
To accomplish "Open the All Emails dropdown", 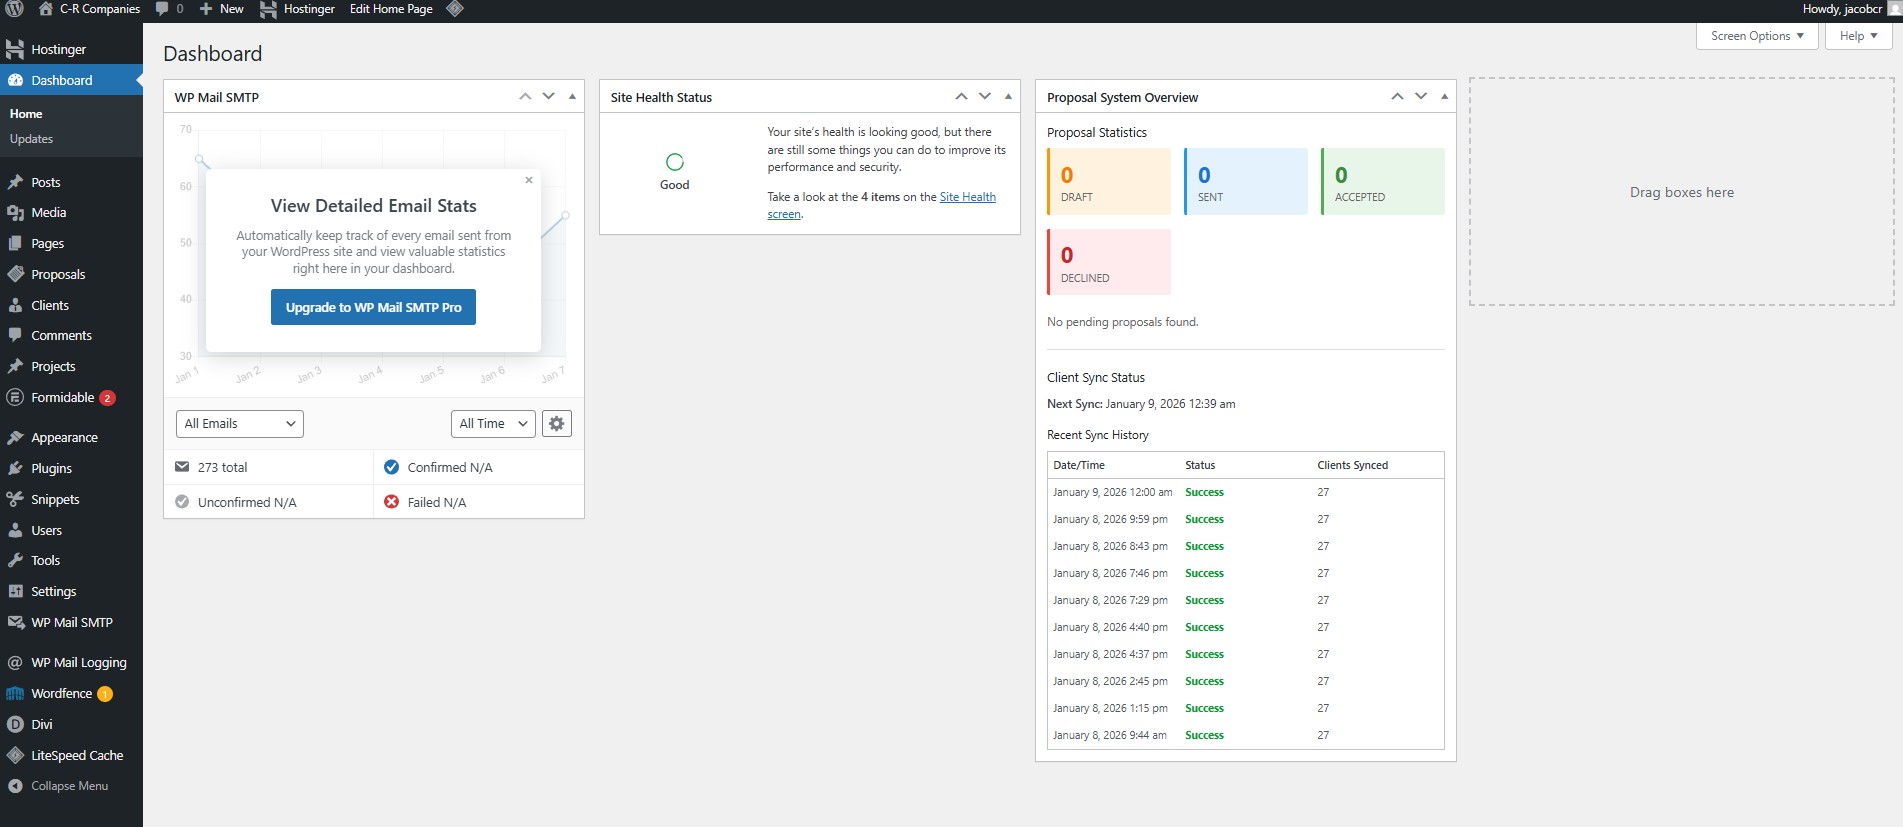I will pyautogui.click(x=240, y=424).
